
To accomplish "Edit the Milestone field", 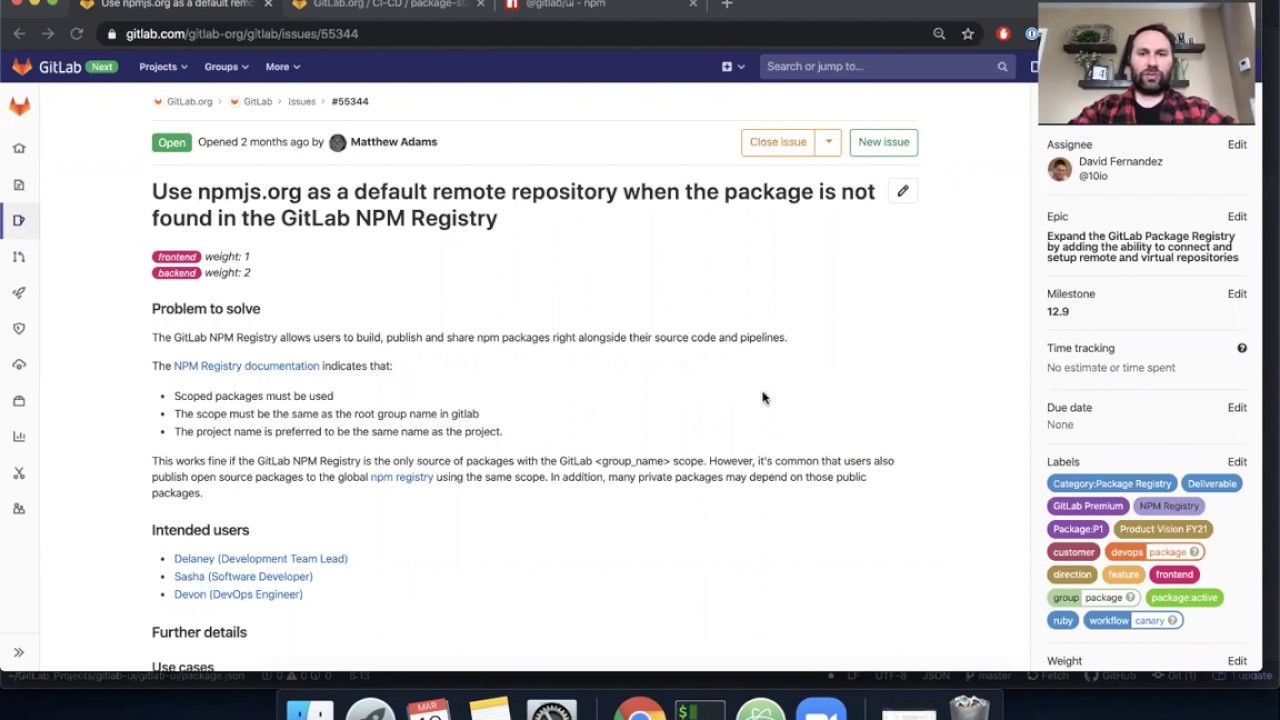I will (1237, 294).
